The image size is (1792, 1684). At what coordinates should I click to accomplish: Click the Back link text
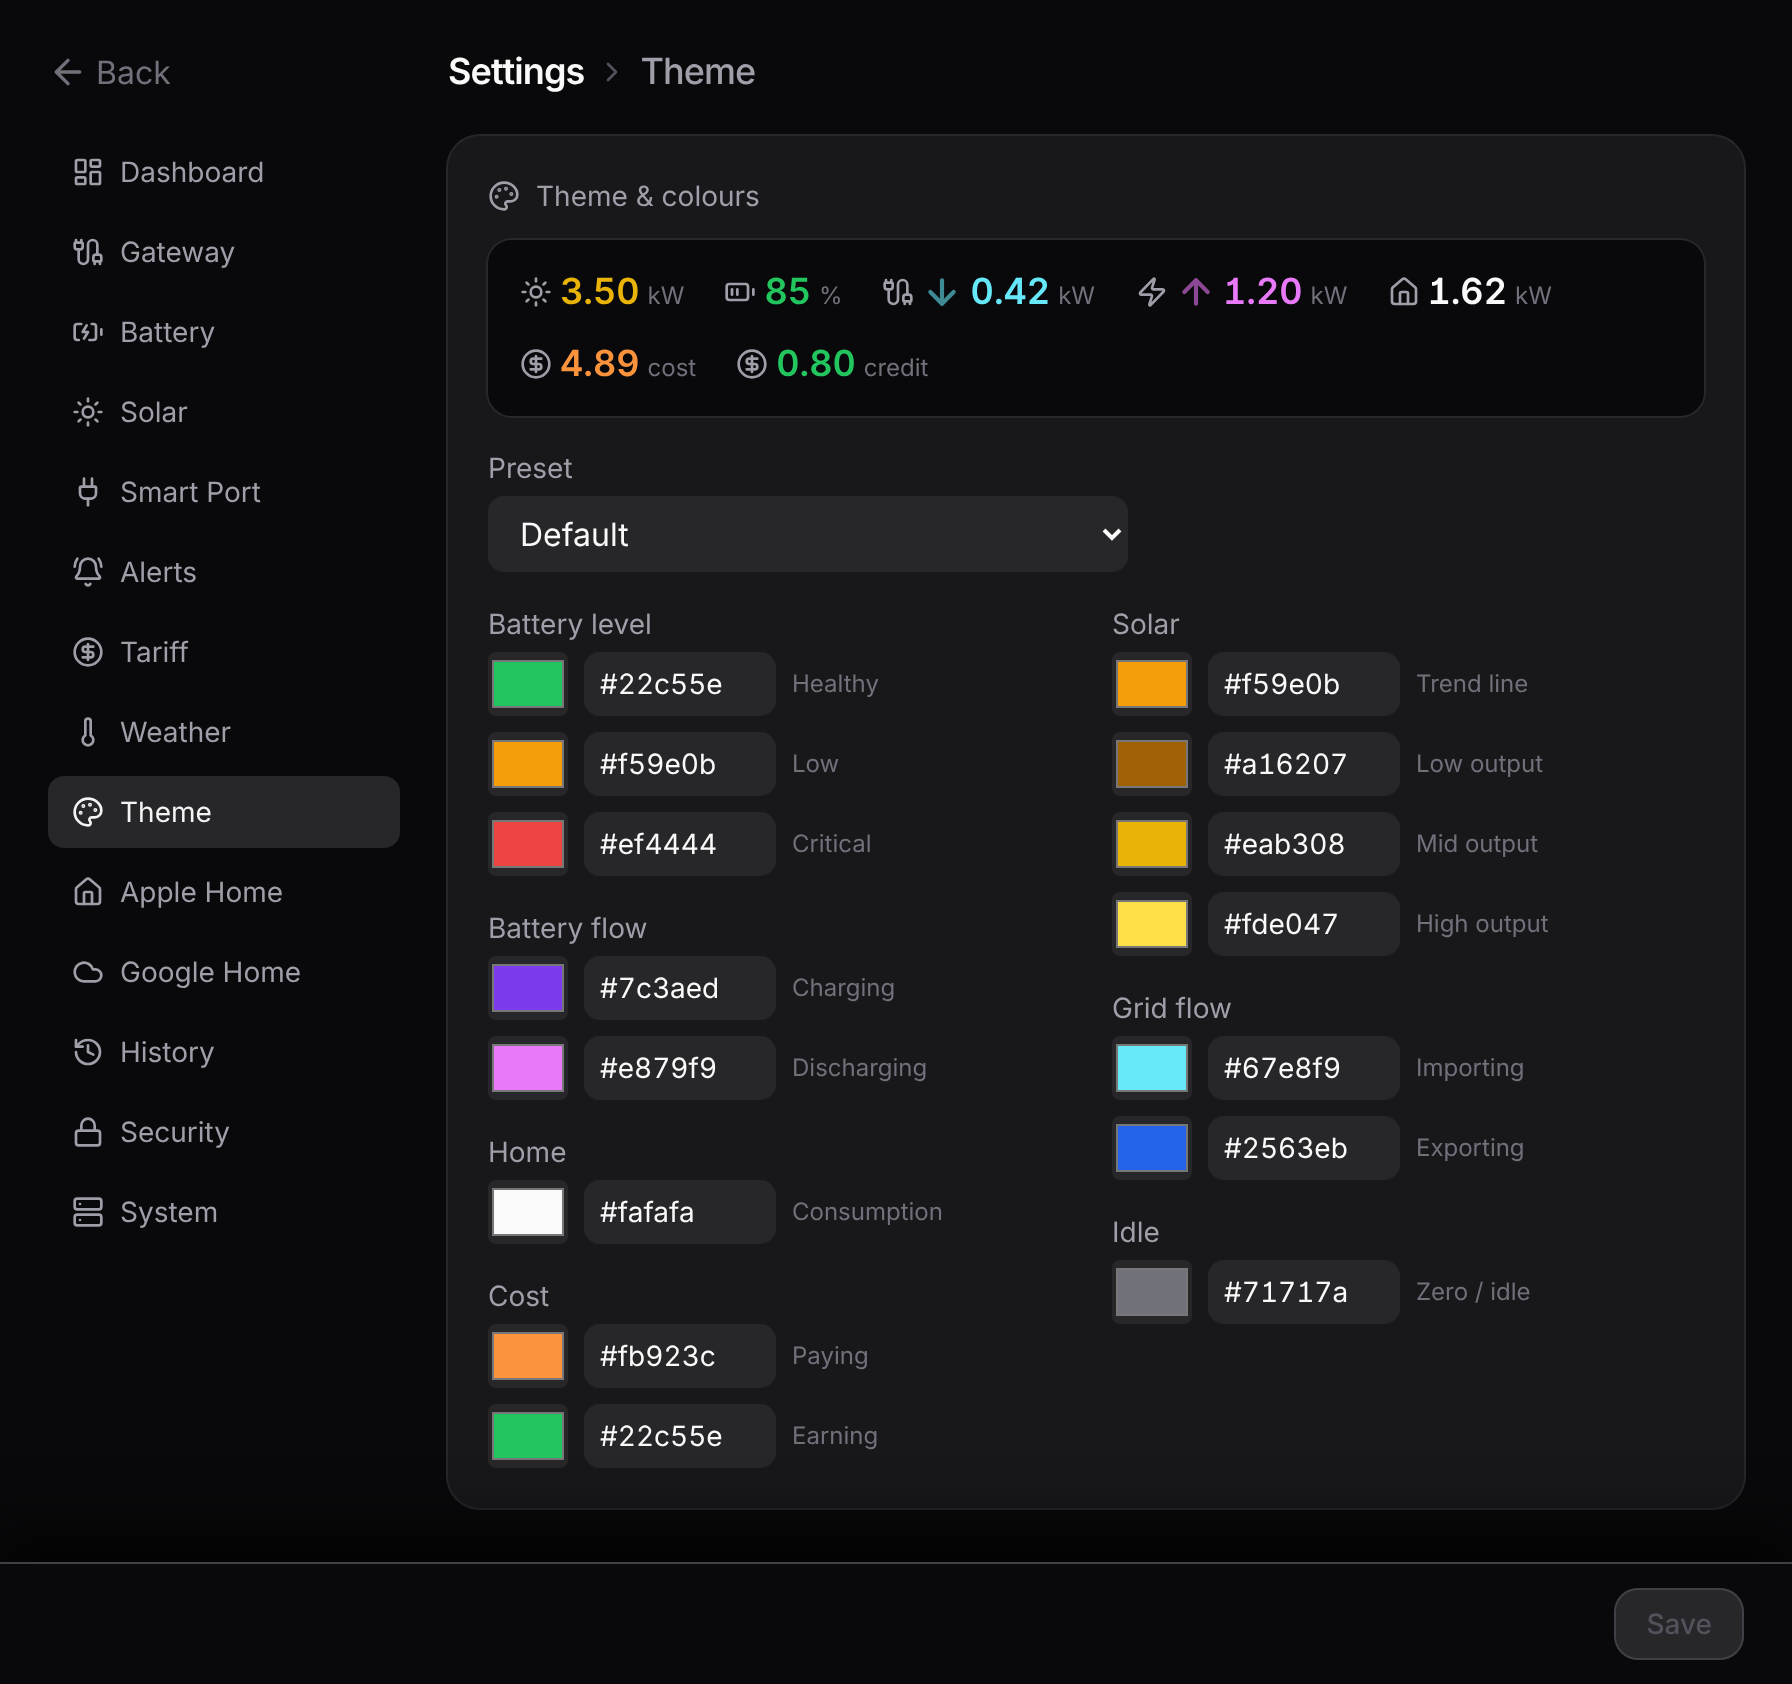pyautogui.click(x=133, y=73)
